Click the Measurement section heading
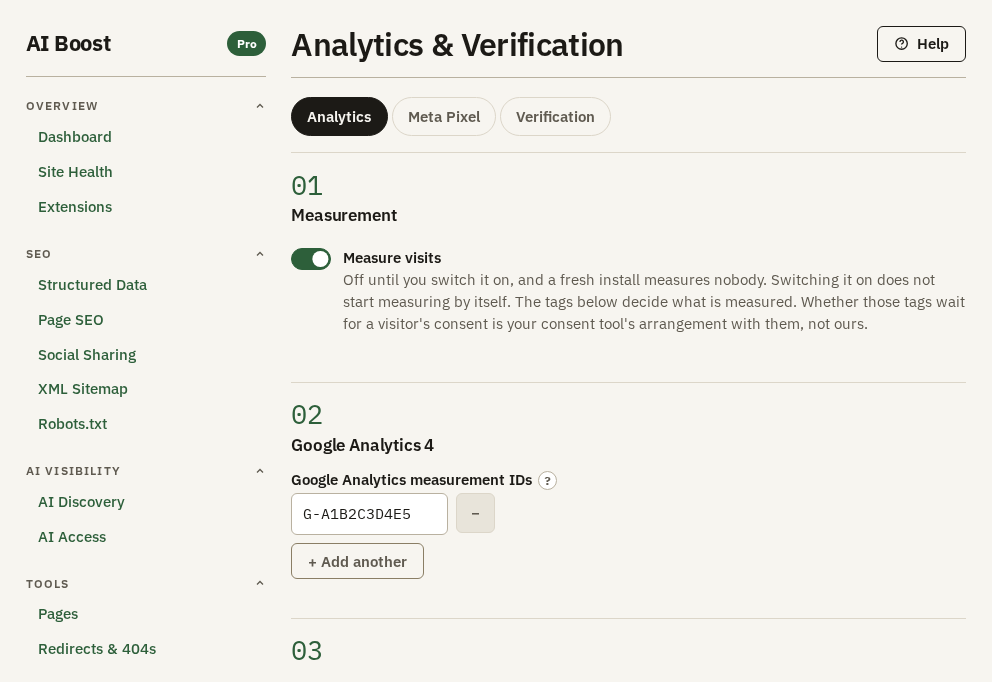This screenshot has height=682, width=992. [344, 216]
